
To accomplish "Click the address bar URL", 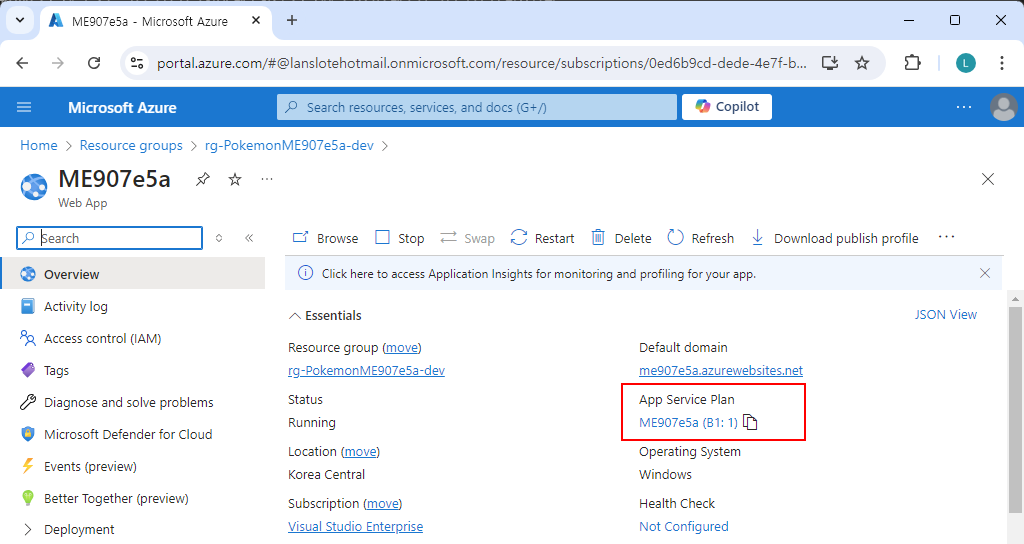I will 481,63.
